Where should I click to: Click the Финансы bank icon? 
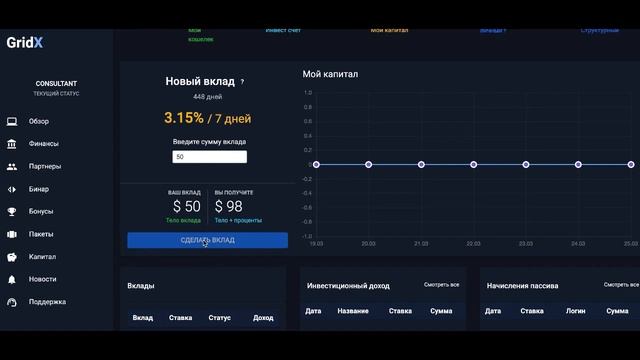(x=12, y=144)
